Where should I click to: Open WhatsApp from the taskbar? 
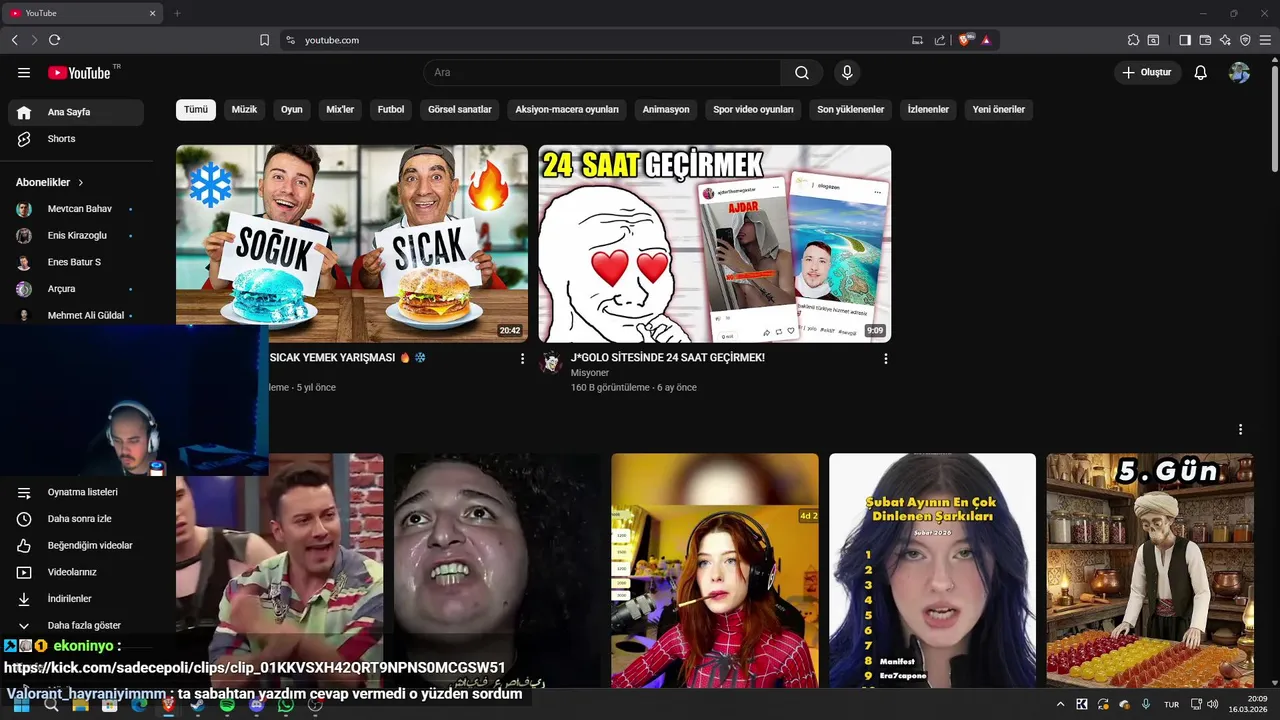point(286,705)
